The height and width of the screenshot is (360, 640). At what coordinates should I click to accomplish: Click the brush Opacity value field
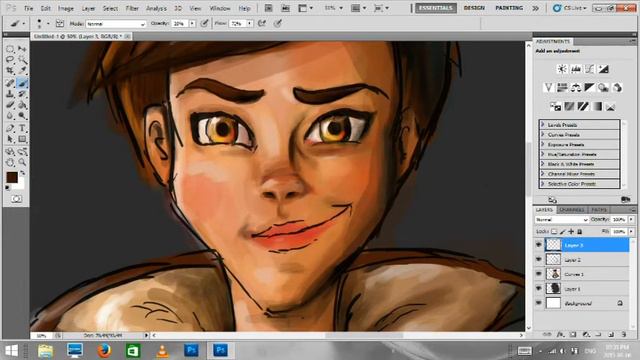(x=180, y=24)
